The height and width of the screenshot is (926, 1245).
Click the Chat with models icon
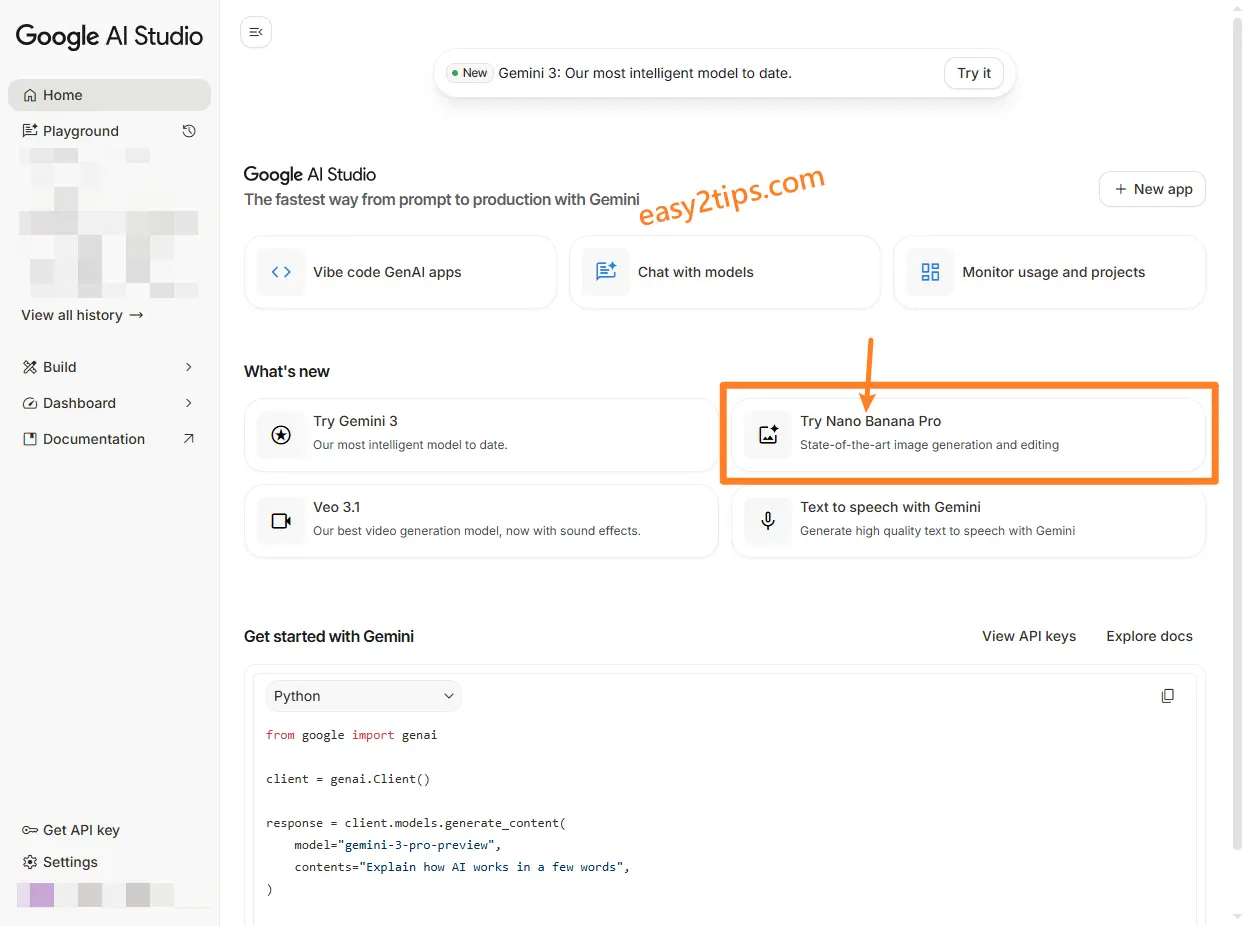point(605,271)
